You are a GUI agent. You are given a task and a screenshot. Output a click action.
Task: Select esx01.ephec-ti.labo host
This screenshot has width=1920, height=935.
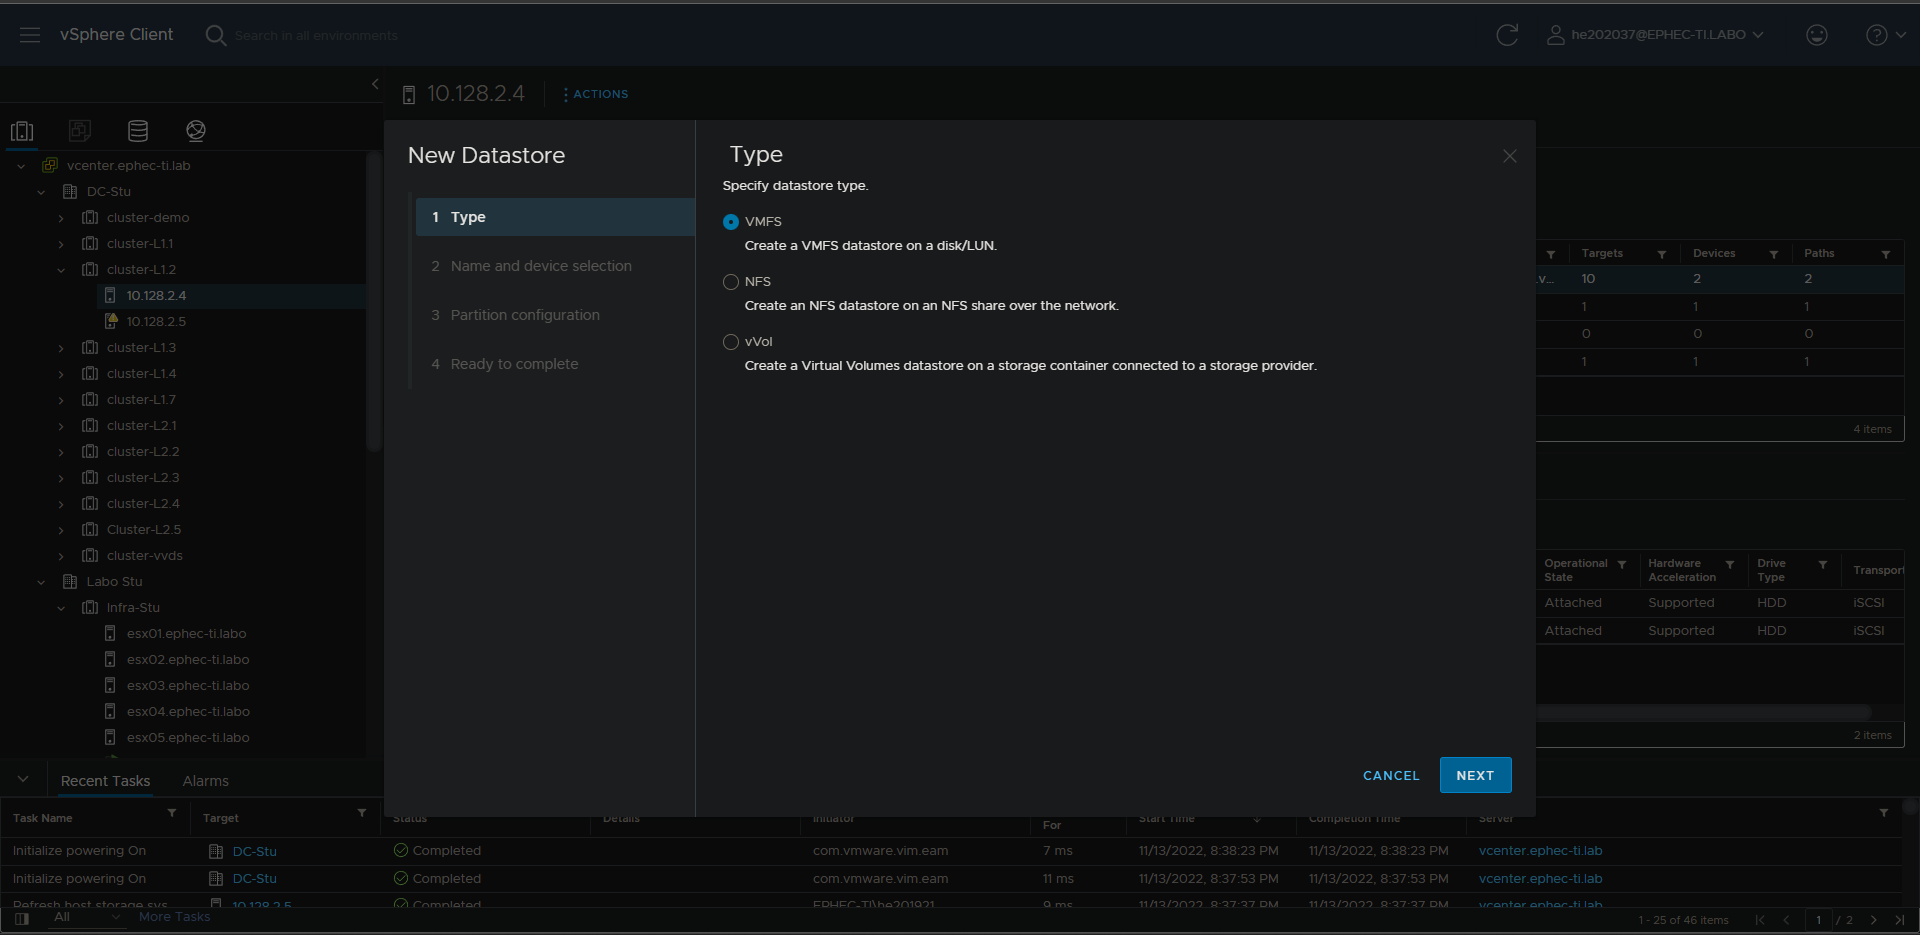(x=186, y=634)
